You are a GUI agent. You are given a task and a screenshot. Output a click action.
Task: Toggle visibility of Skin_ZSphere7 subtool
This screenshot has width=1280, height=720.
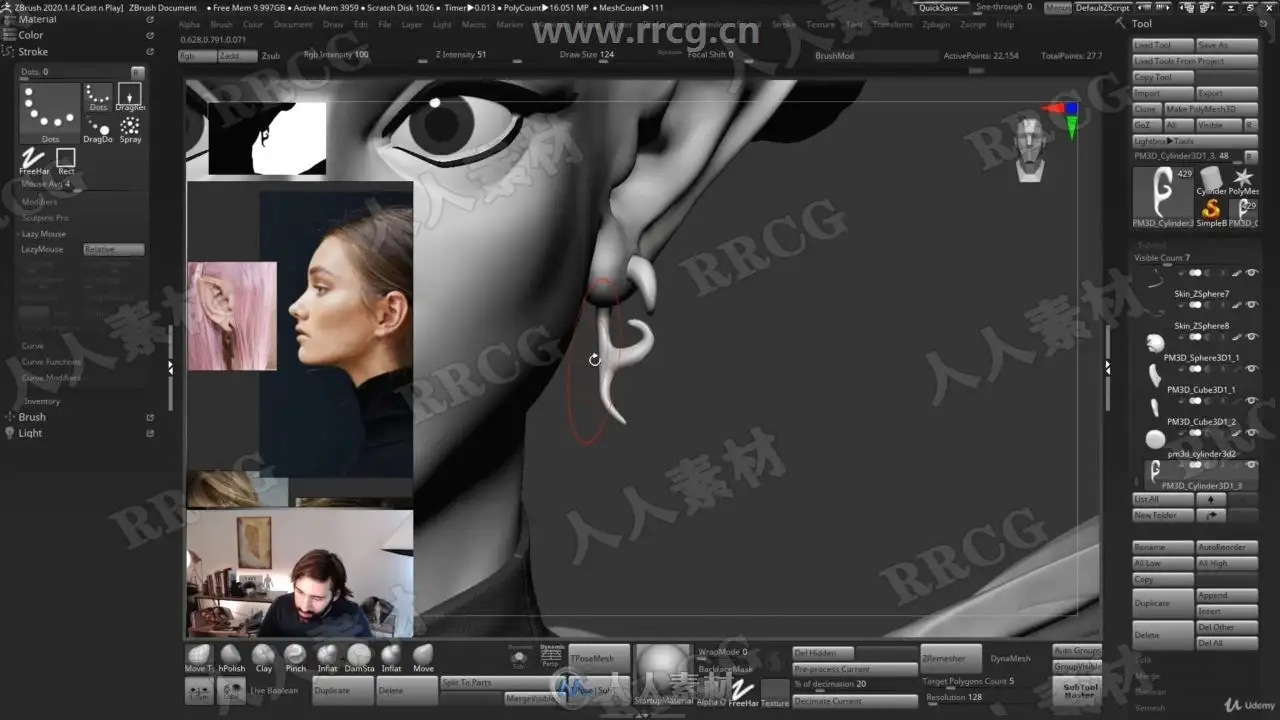point(1251,273)
